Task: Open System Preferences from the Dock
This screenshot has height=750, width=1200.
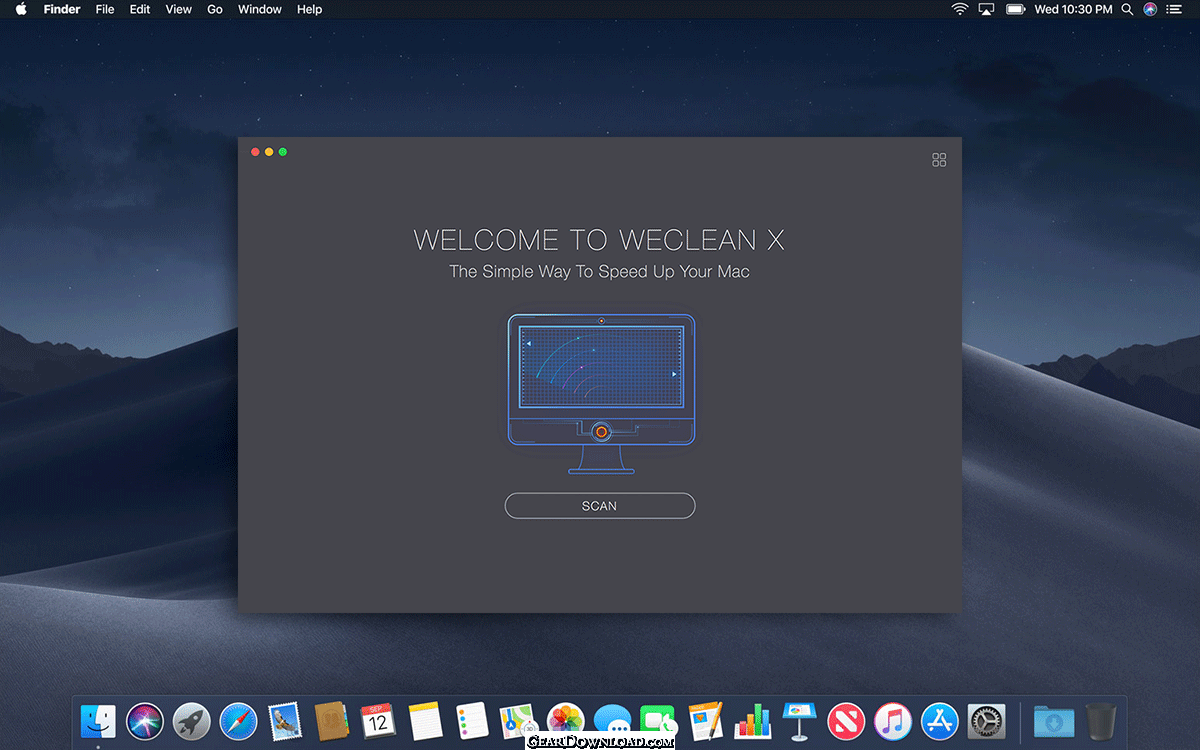Action: pyautogui.click(x=986, y=720)
